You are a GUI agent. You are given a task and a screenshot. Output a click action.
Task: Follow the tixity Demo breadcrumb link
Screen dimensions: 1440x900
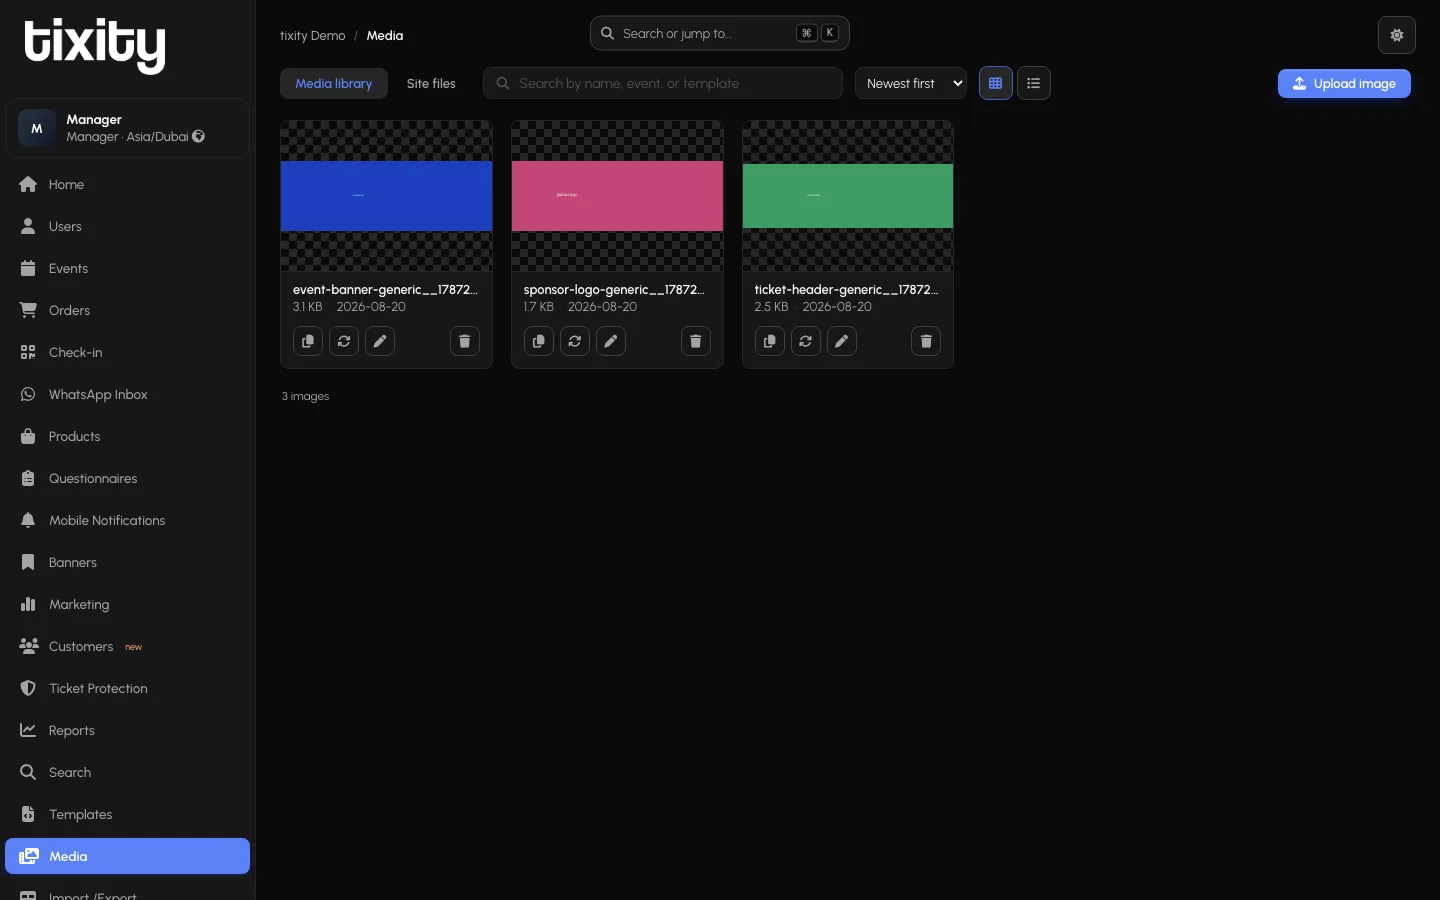tap(312, 35)
